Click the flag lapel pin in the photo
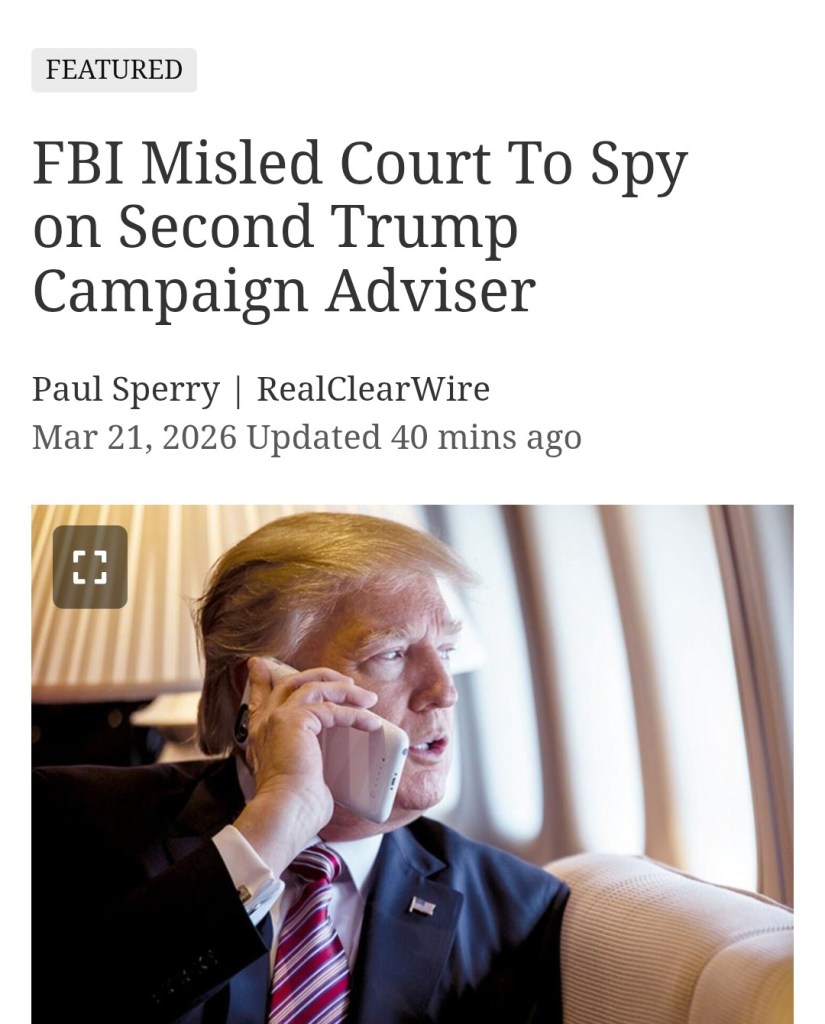 pos(422,906)
